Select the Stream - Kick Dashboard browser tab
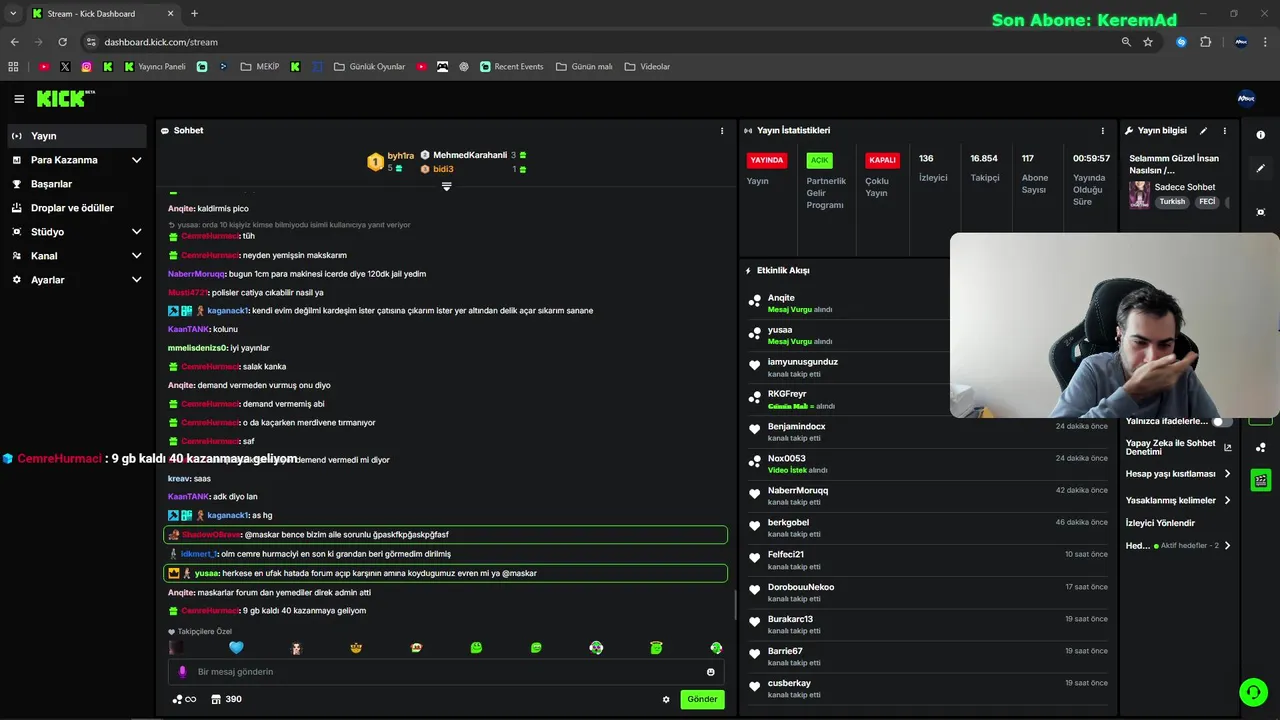Screen dimensions: 1280x720 102,14
